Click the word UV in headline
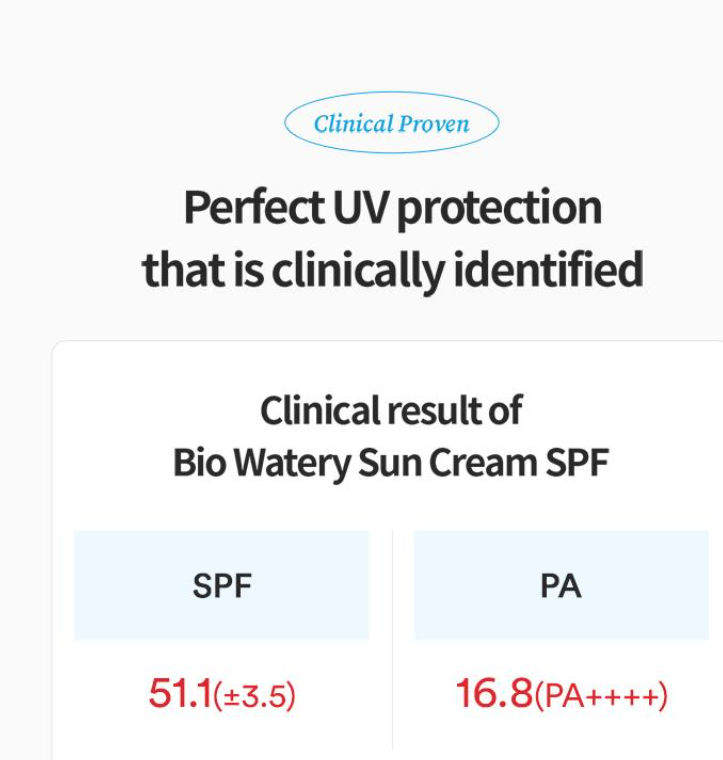The width and height of the screenshot is (723, 760). click(361, 207)
